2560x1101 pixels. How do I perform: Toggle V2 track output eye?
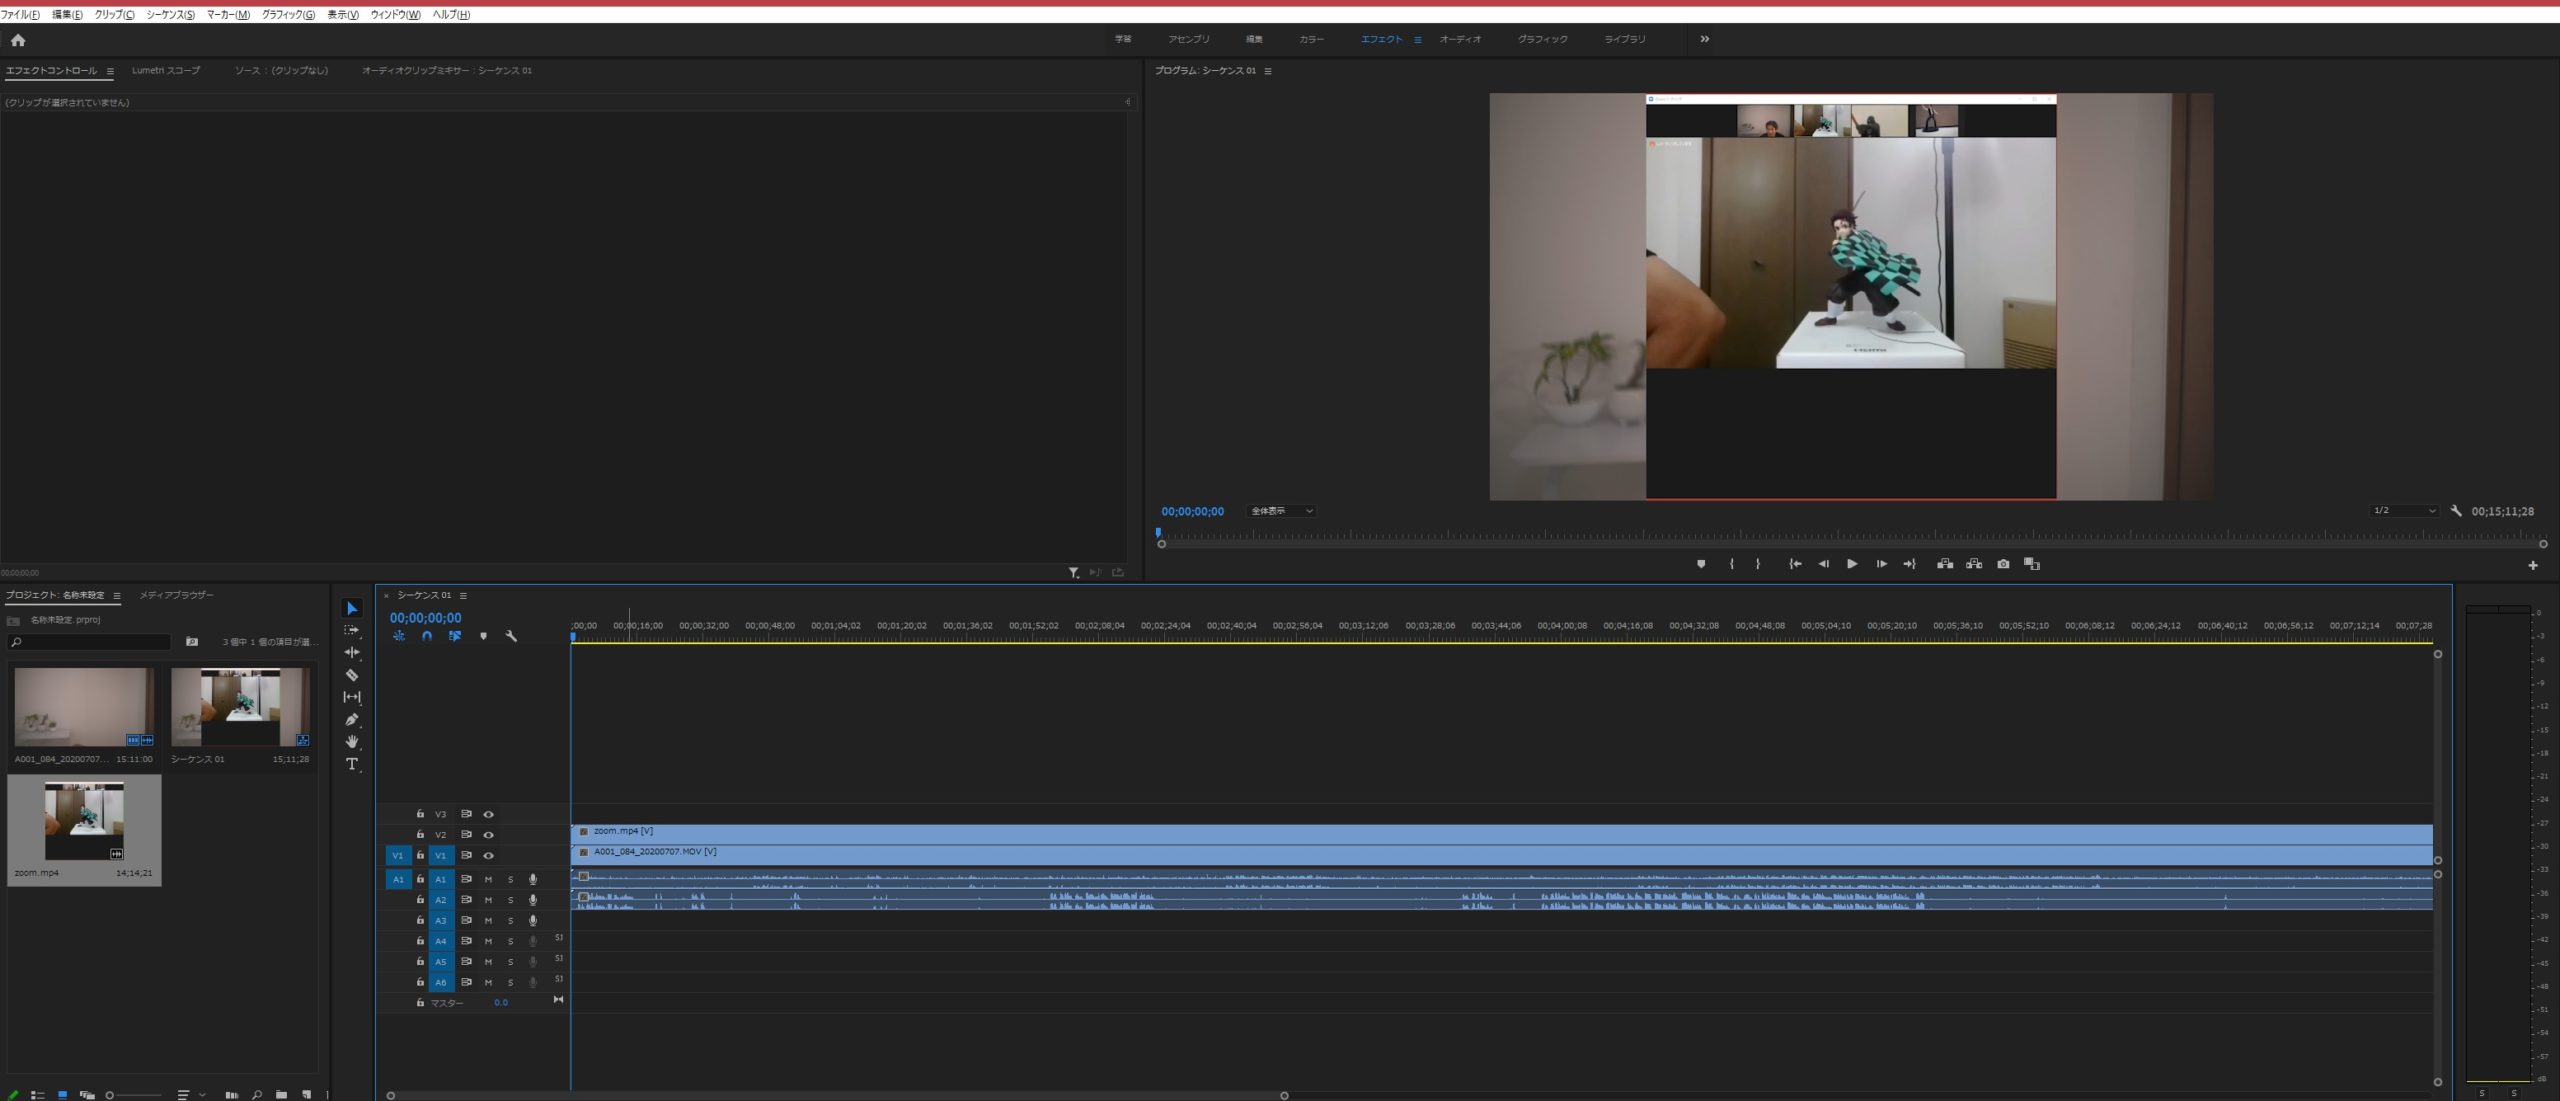coord(489,835)
